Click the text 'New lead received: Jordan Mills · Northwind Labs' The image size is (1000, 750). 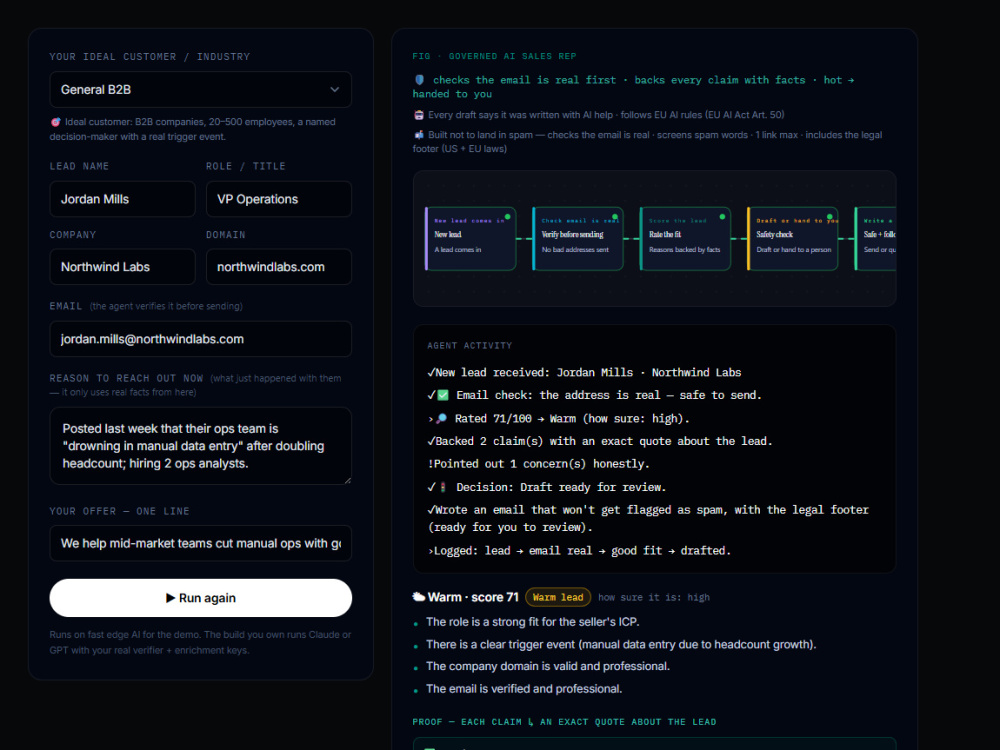(588, 372)
